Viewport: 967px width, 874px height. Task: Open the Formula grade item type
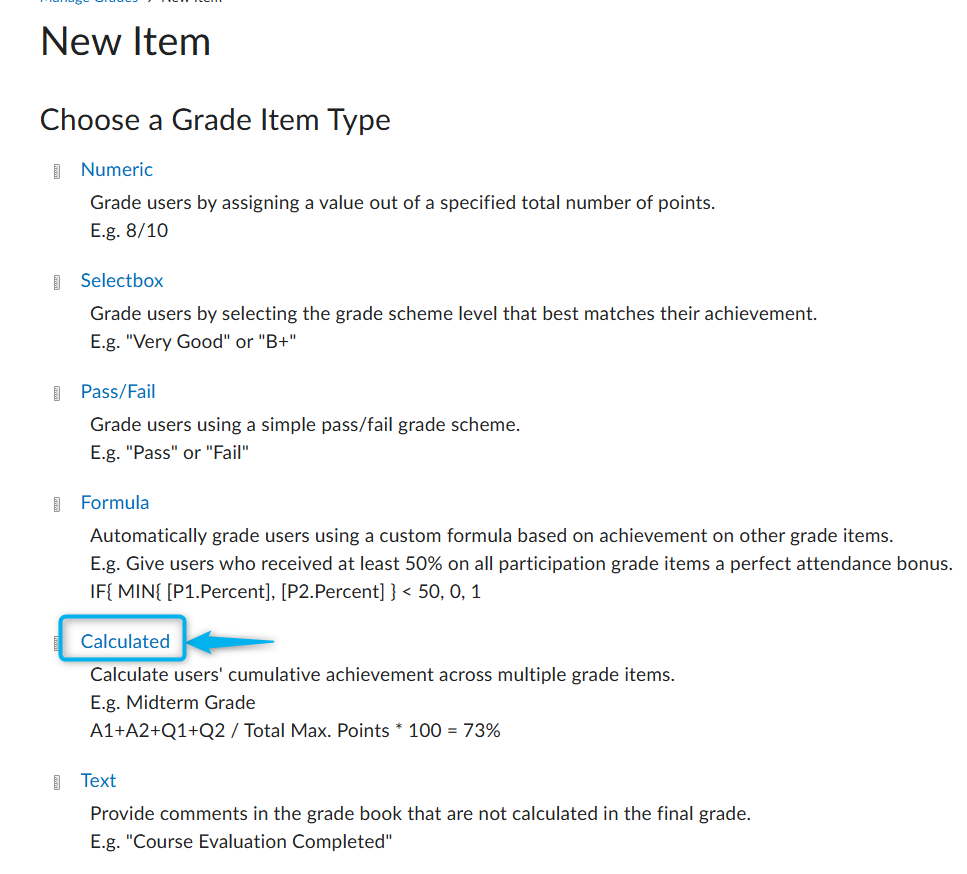click(115, 503)
